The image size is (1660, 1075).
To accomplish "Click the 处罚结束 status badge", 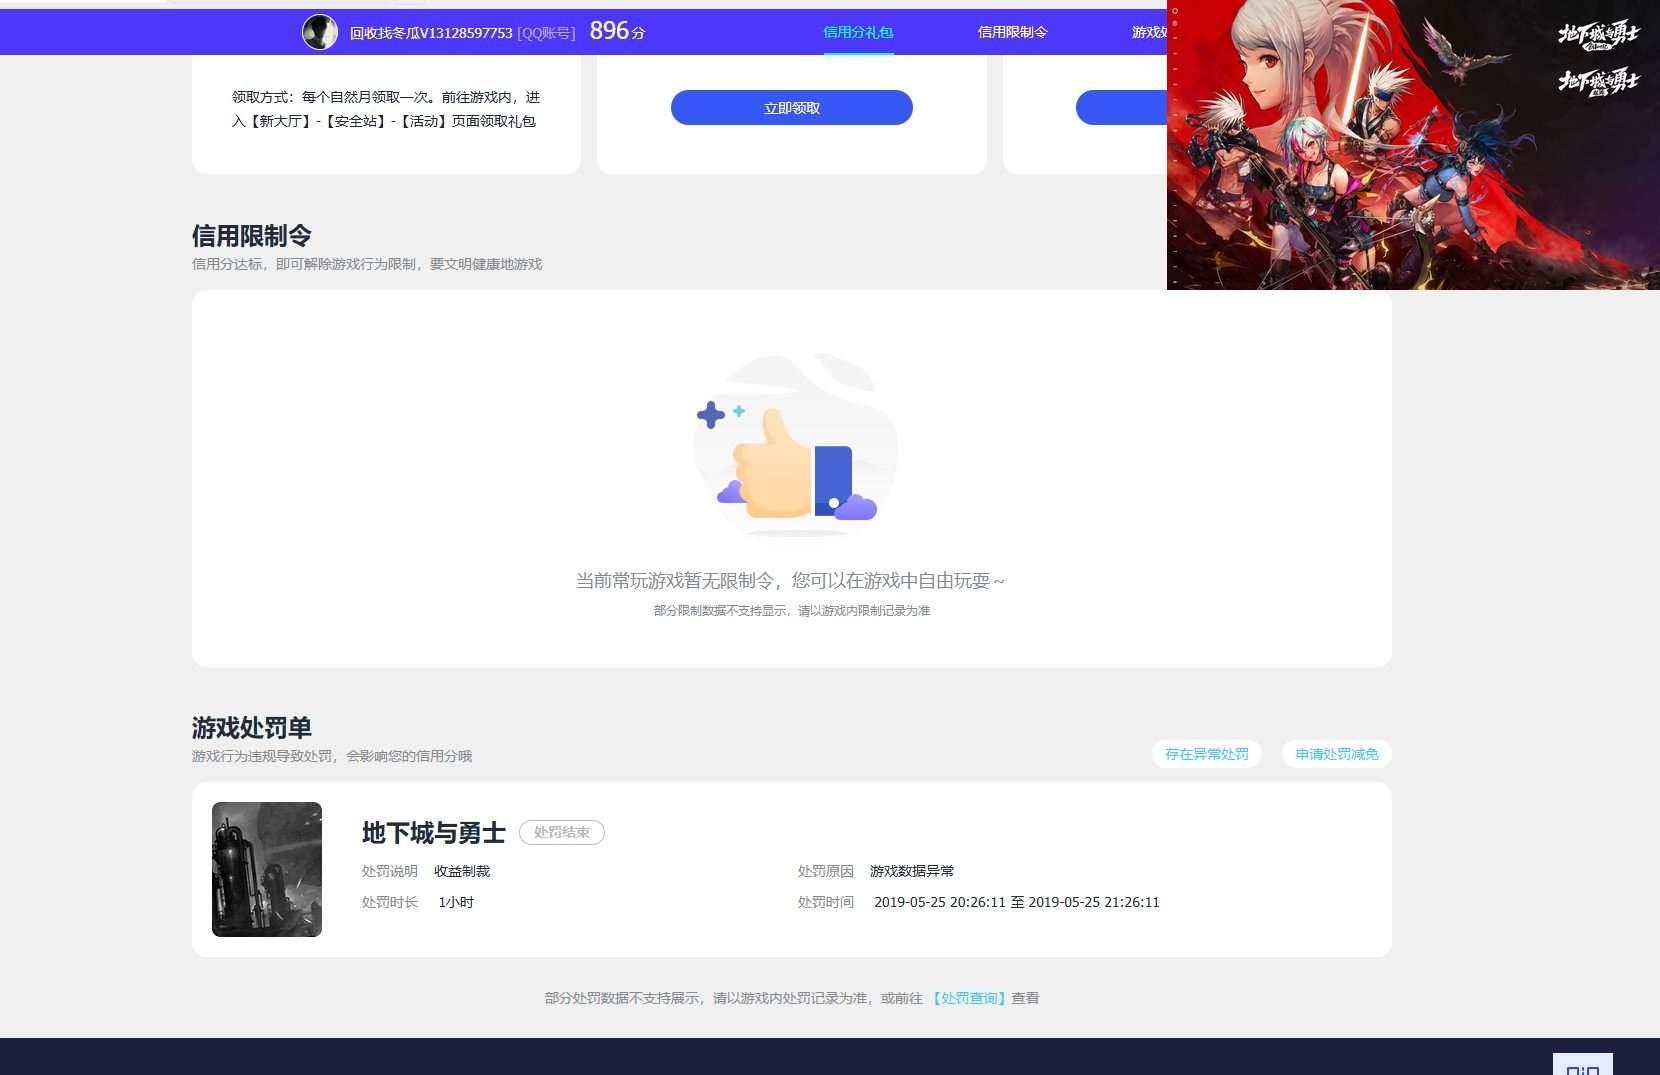I will click(562, 832).
